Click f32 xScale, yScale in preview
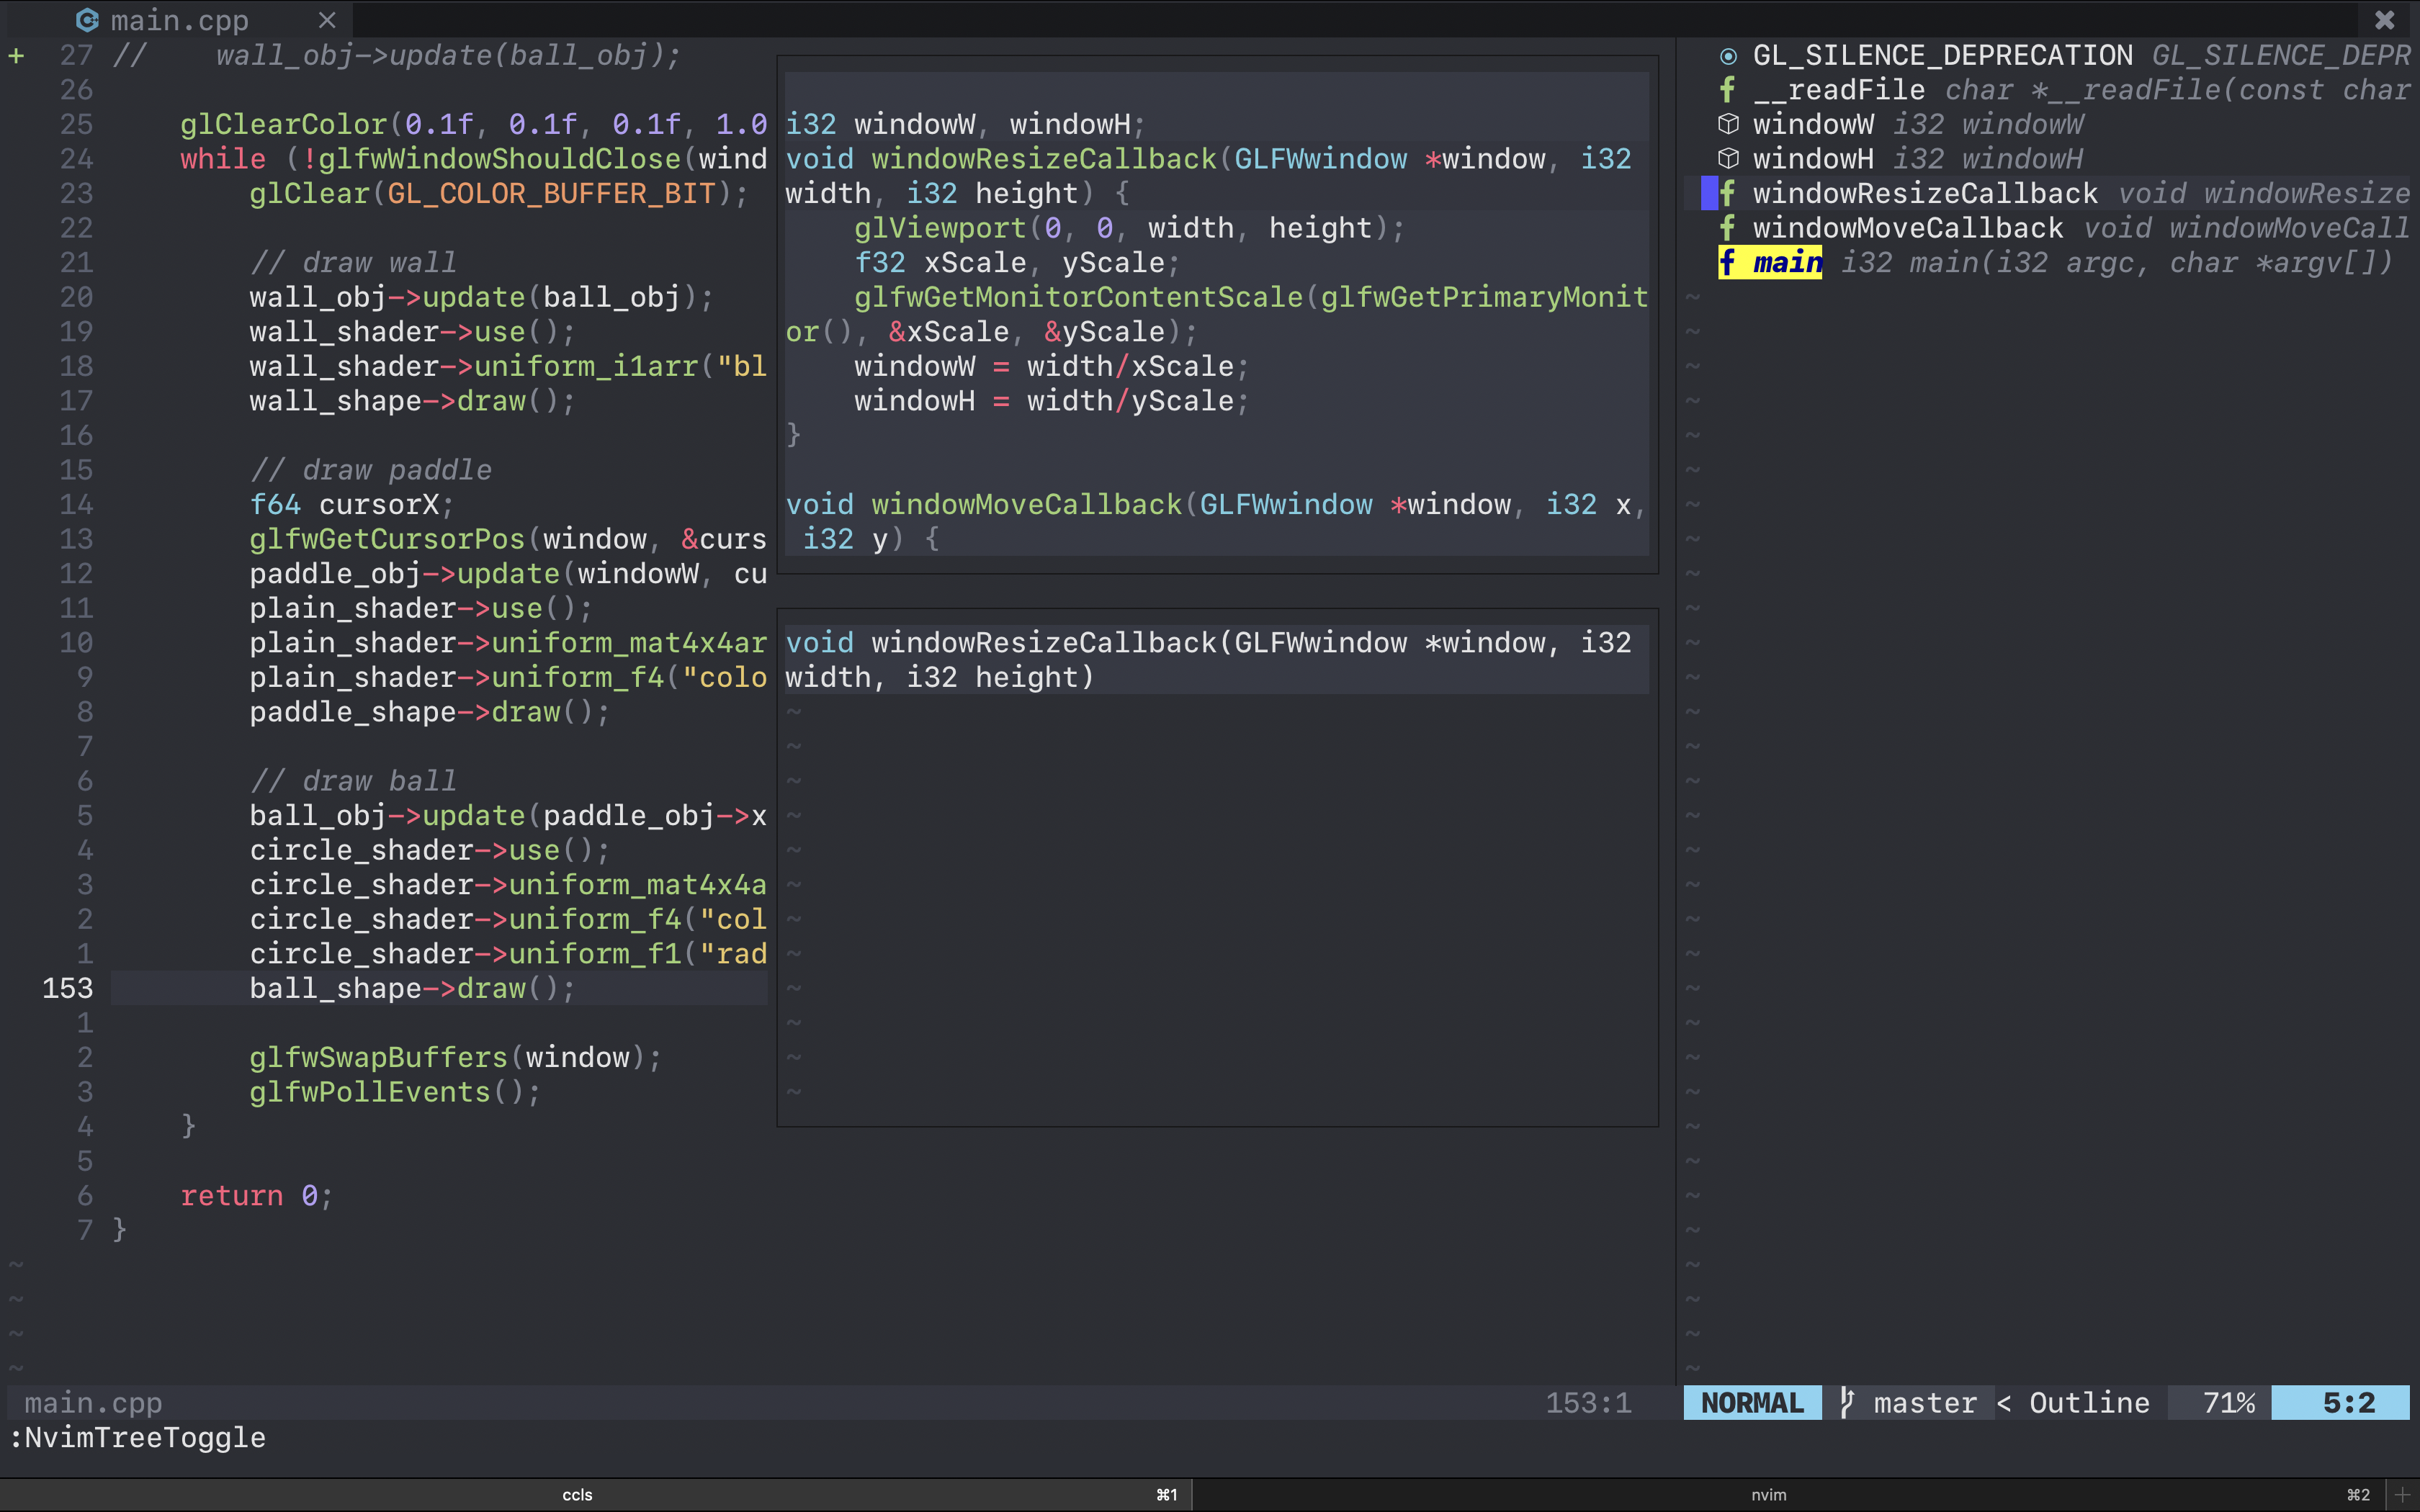Screen dimensions: 2420x1512 click(x=1017, y=263)
